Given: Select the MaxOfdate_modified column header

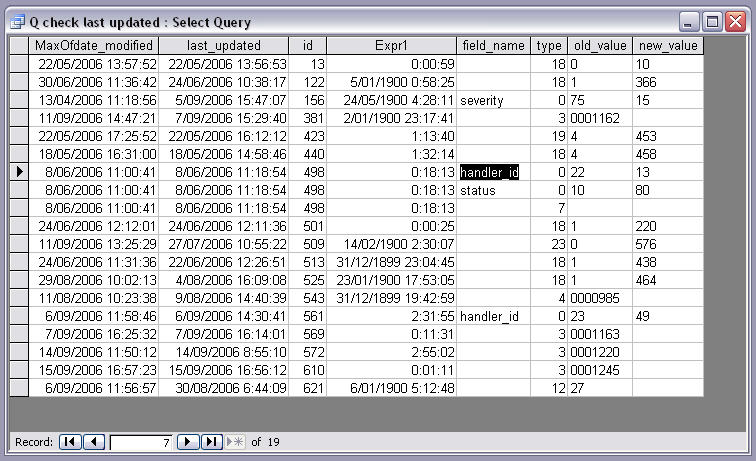Looking at the screenshot, I should (93, 46).
